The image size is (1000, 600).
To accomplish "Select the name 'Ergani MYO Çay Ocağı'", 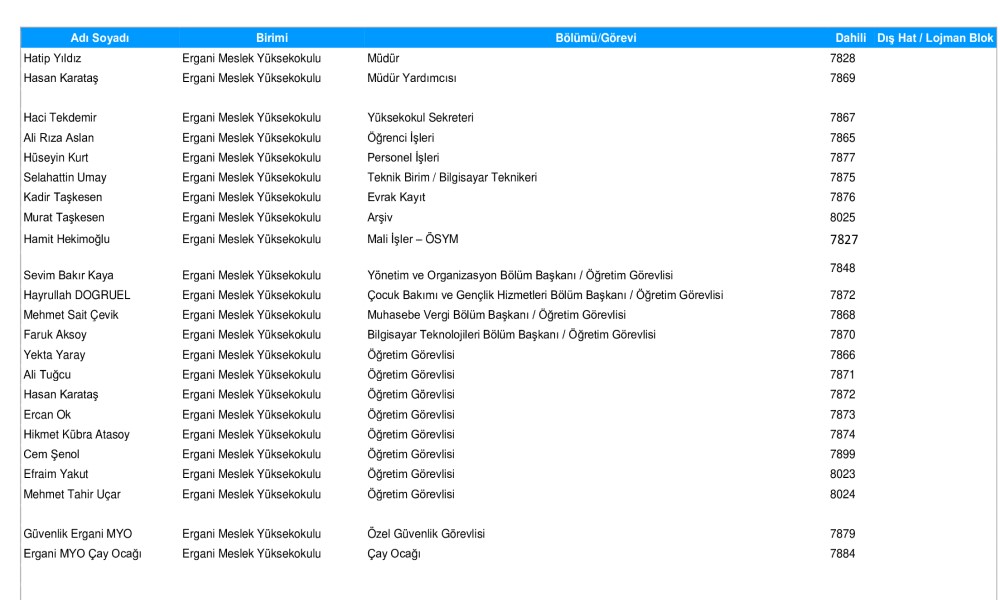I will click(82, 554).
